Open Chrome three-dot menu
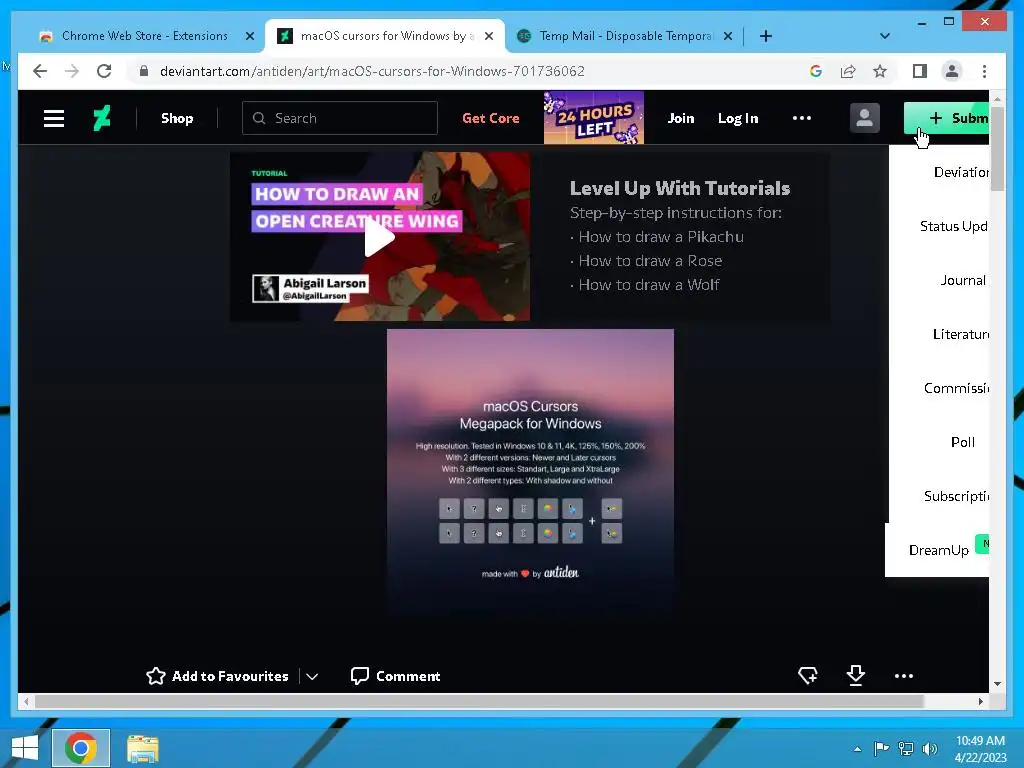This screenshot has width=1024, height=768. (x=984, y=71)
